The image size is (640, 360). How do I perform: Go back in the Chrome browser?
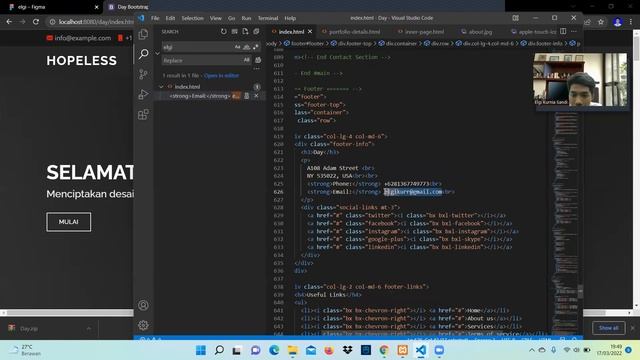(9, 22)
